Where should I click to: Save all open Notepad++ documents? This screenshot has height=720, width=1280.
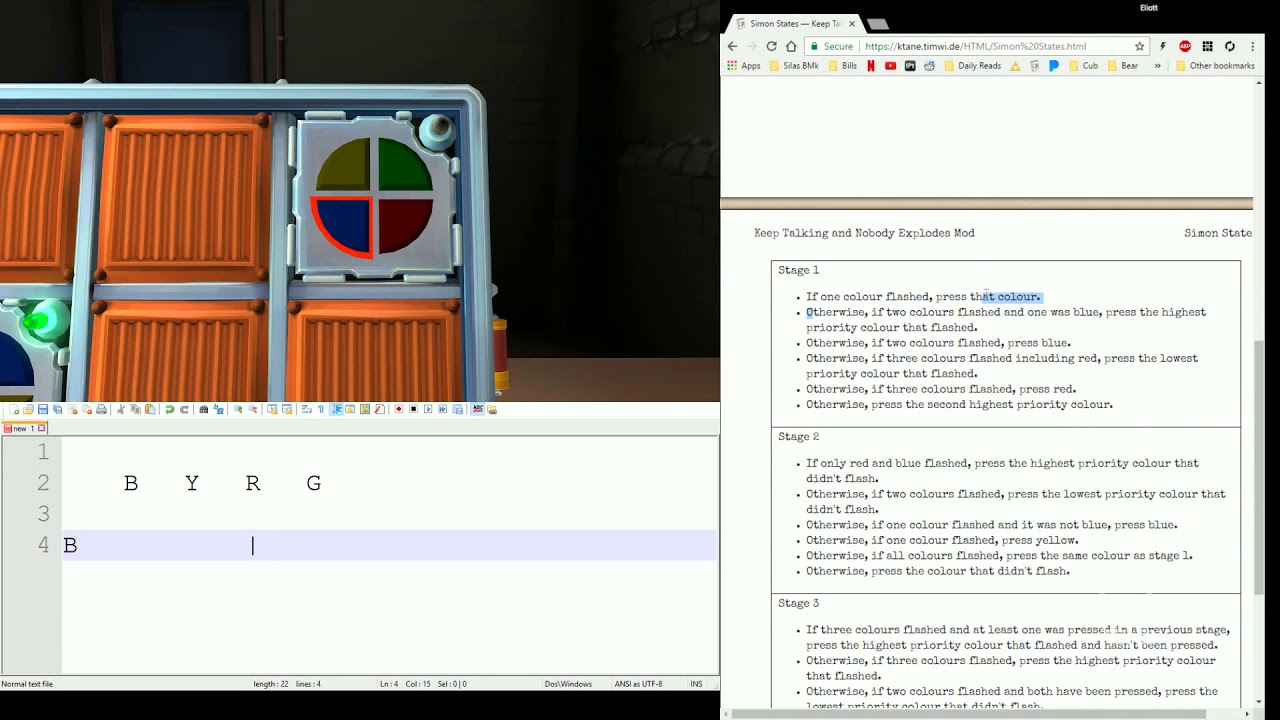coord(57,409)
